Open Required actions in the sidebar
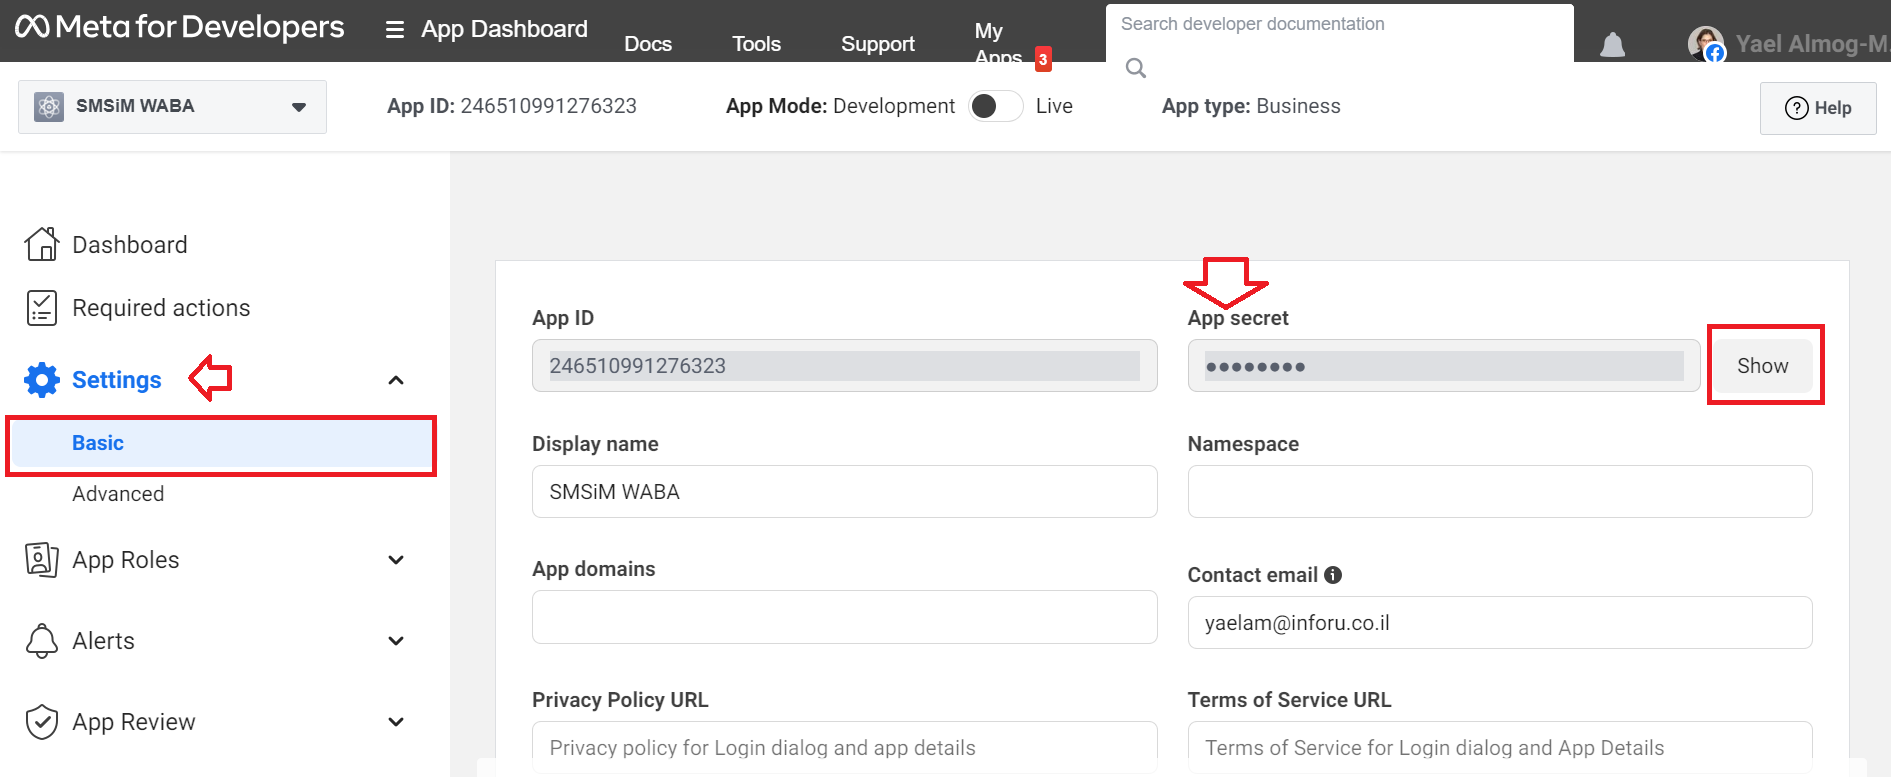Image resolution: width=1891 pixels, height=777 pixels. (161, 308)
